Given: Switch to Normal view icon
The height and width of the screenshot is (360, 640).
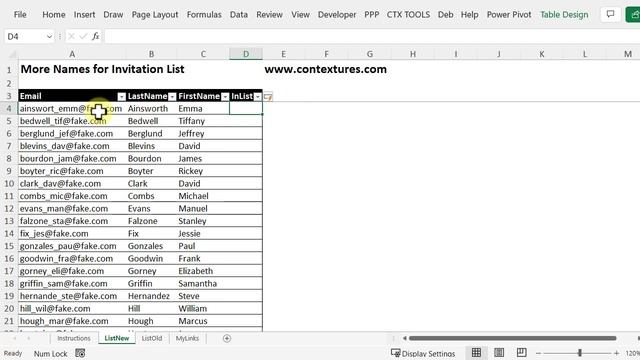Looking at the screenshot, I should coord(476,353).
